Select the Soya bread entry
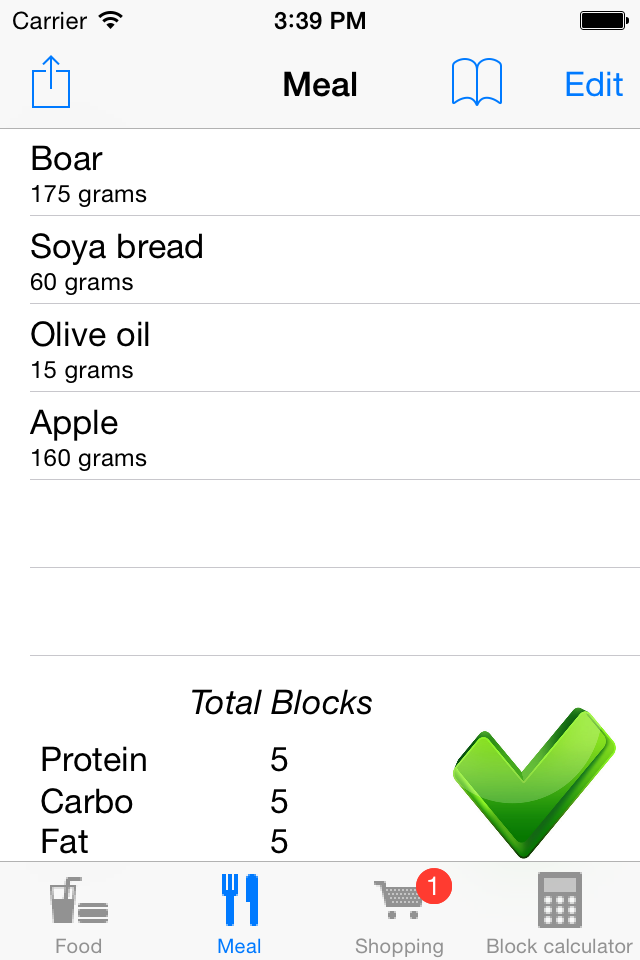Image resolution: width=640 pixels, height=960 pixels. click(x=320, y=260)
